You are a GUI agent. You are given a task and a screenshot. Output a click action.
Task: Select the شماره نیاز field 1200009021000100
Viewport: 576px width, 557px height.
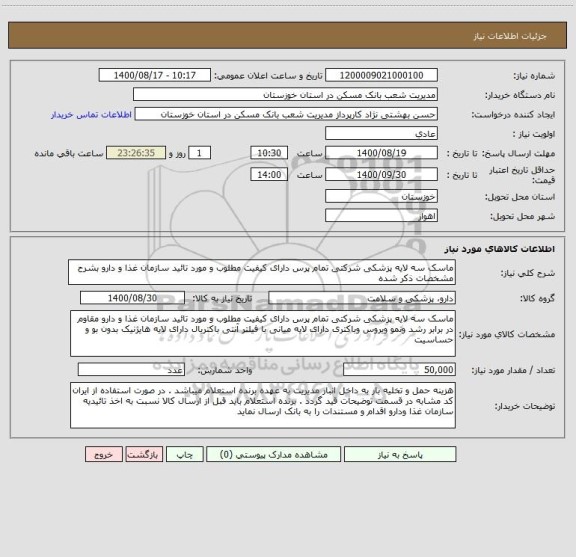[x=381, y=75]
